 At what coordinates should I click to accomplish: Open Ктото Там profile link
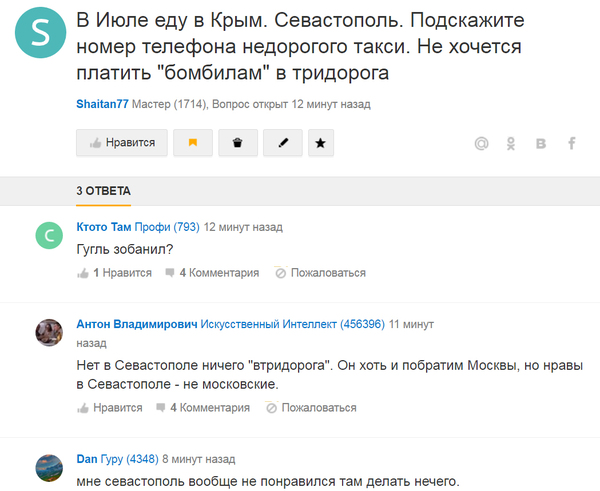104,227
